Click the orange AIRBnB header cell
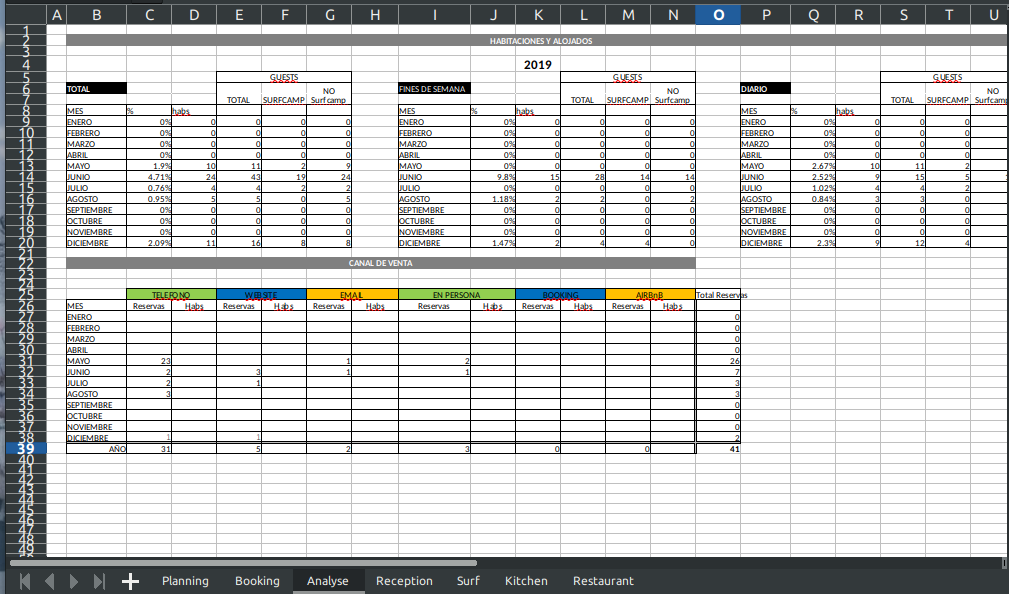Screen dimensions: 1009x594 pos(650,295)
